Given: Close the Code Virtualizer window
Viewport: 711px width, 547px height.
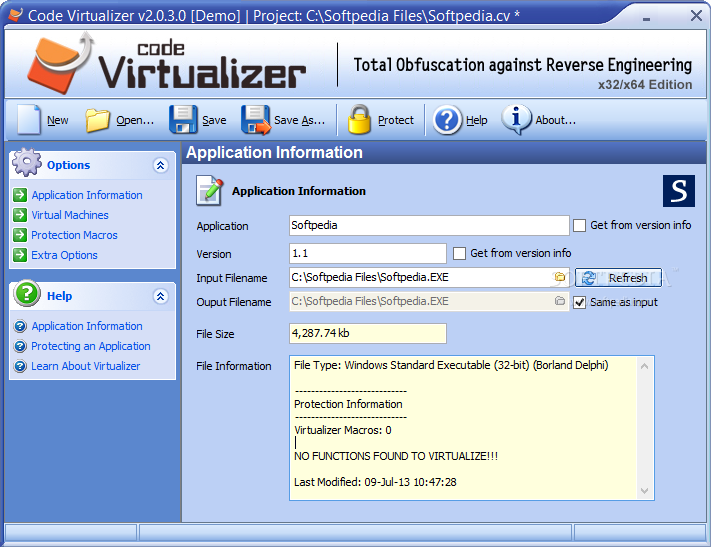Looking at the screenshot, I should [696, 16].
